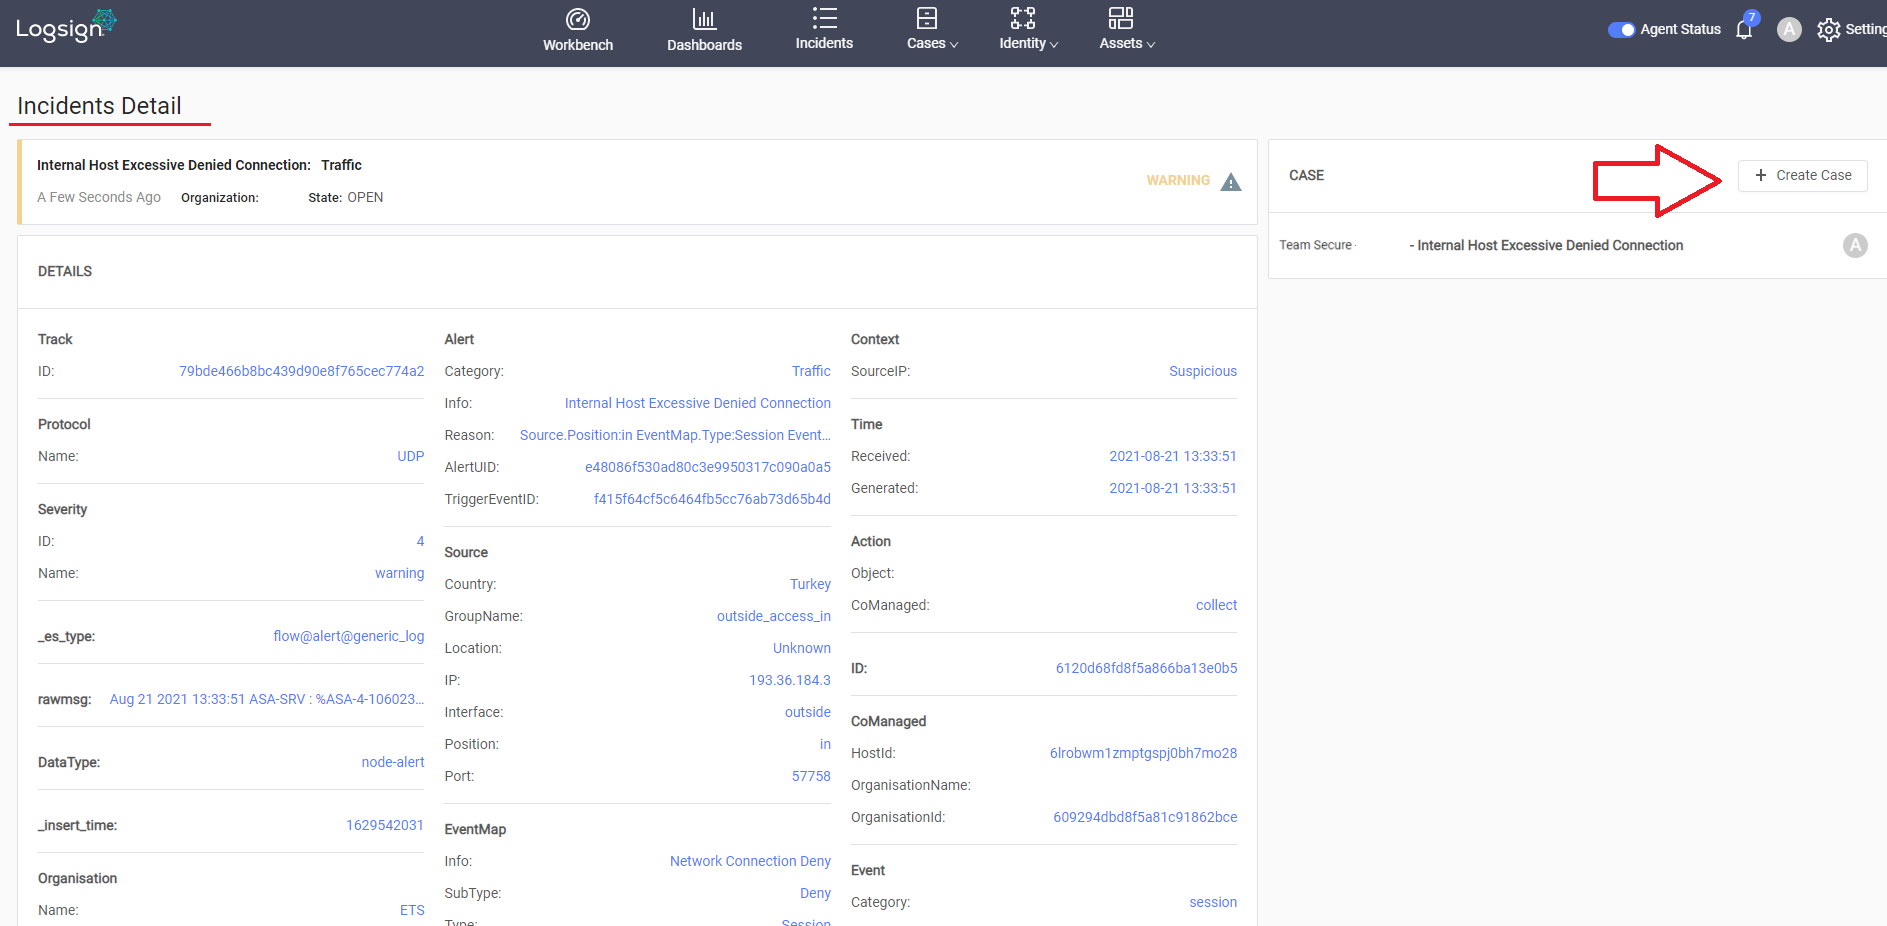1887x926 pixels.
Task: Open the Incidents list icon
Action: tap(824, 18)
